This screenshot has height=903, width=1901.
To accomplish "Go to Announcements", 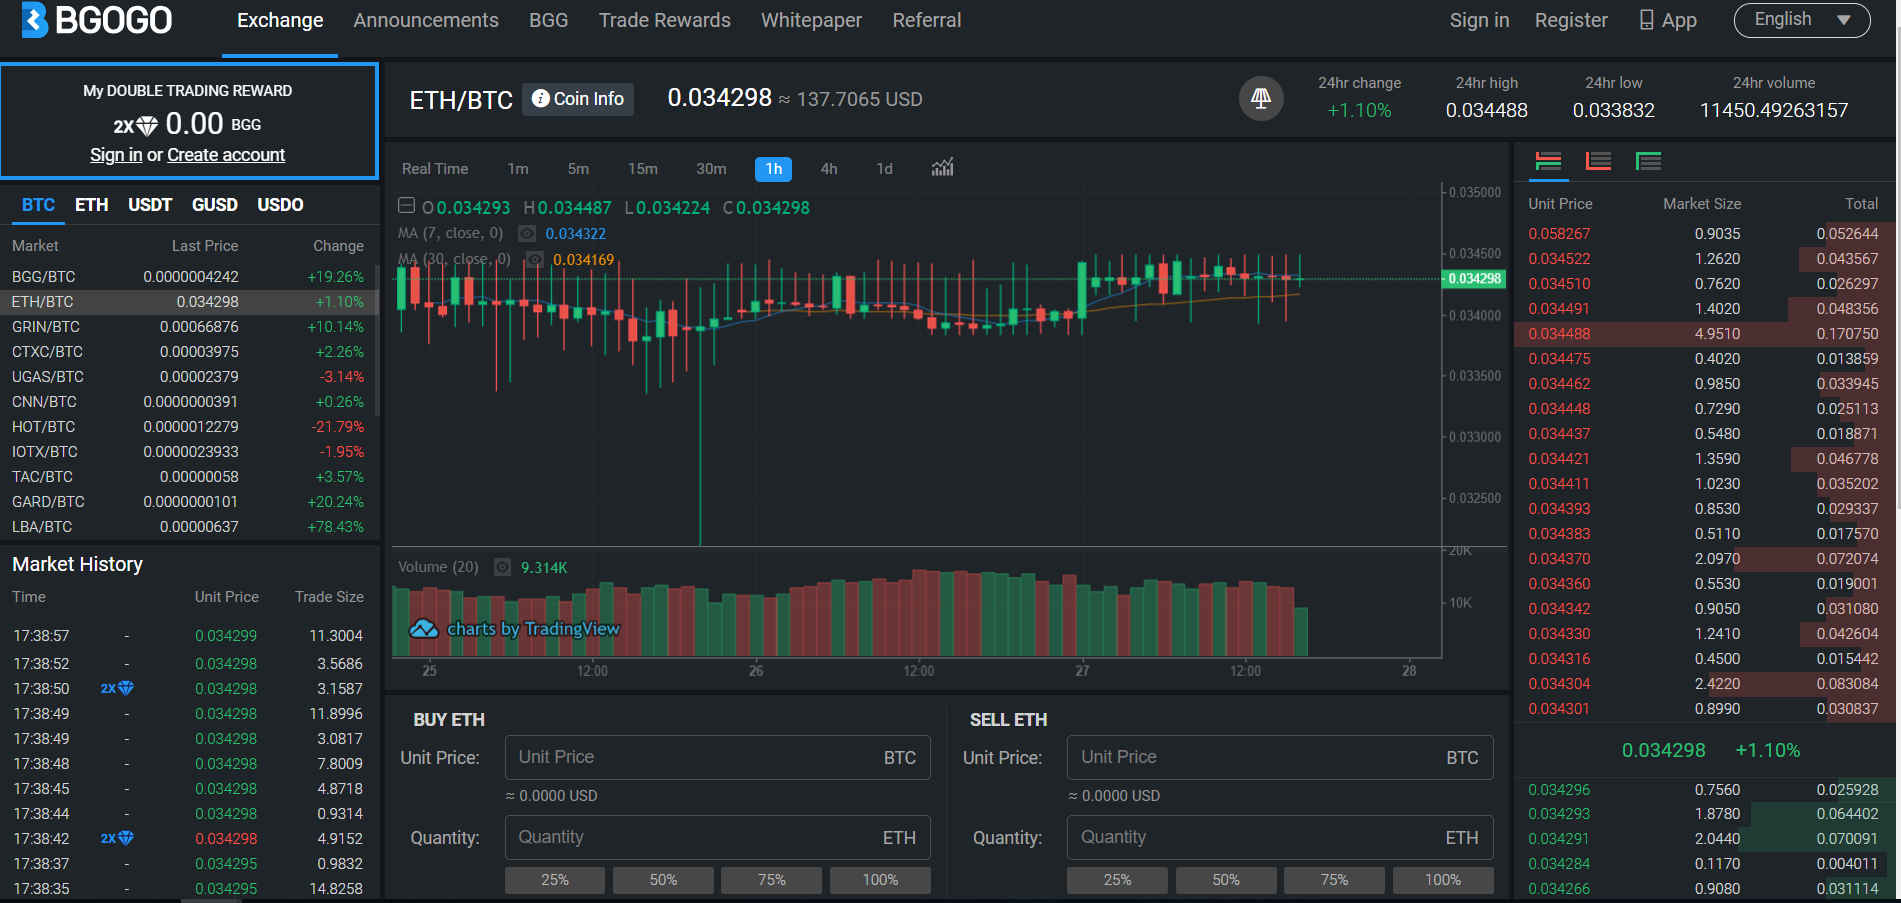I will 426,20.
